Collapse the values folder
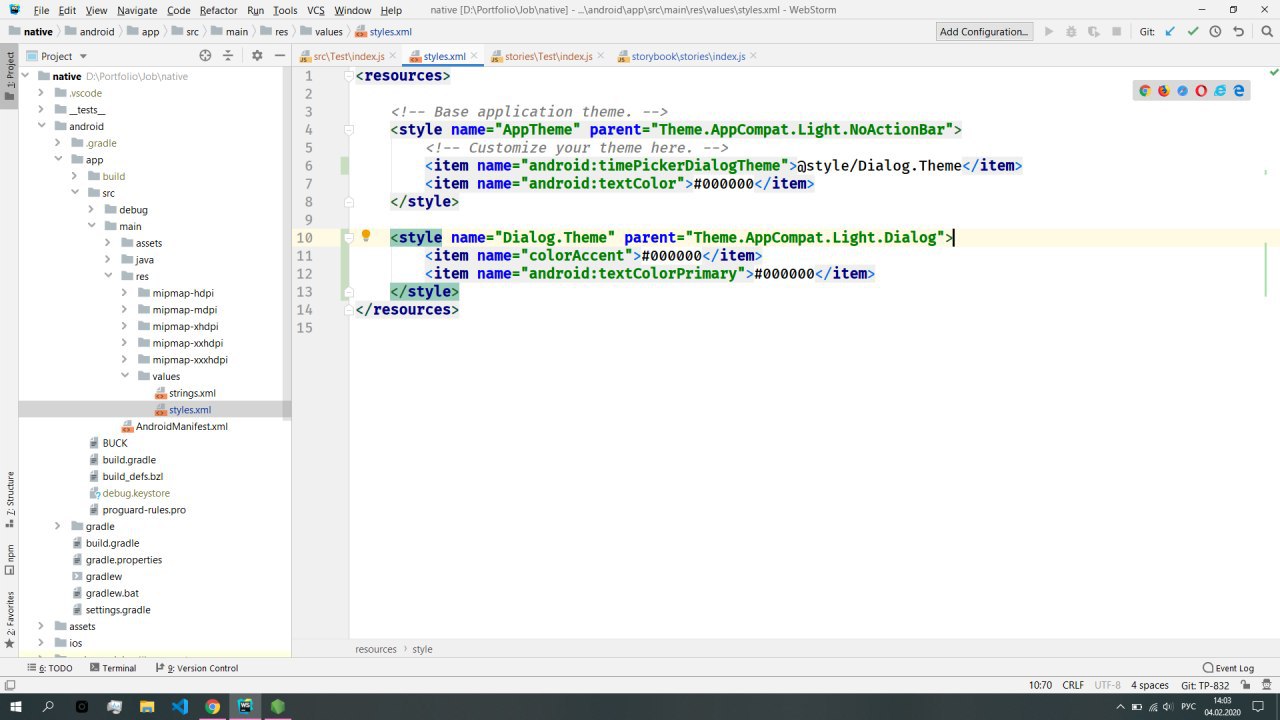 click(x=125, y=376)
